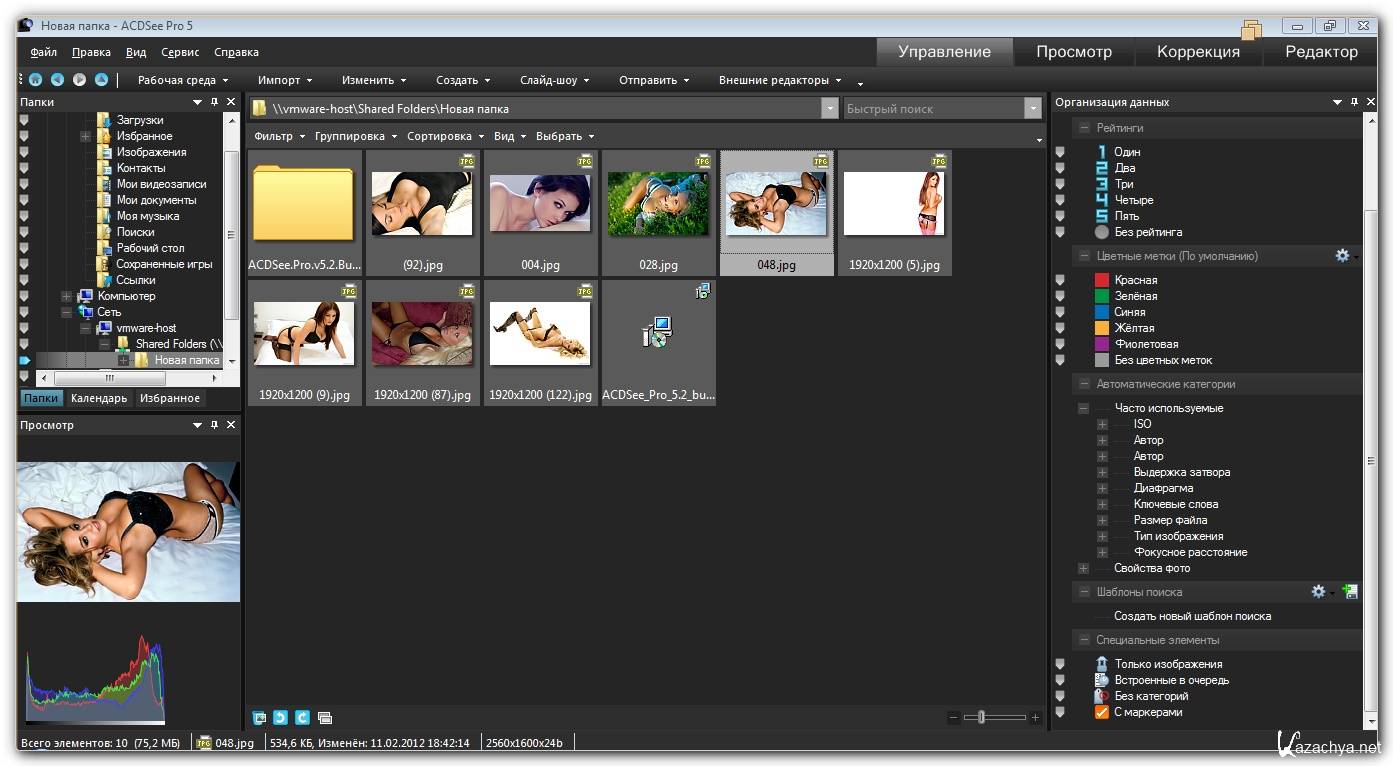Expand the 'Избранное' folder tree node
This screenshot has height=766, width=1393.
(x=86, y=136)
